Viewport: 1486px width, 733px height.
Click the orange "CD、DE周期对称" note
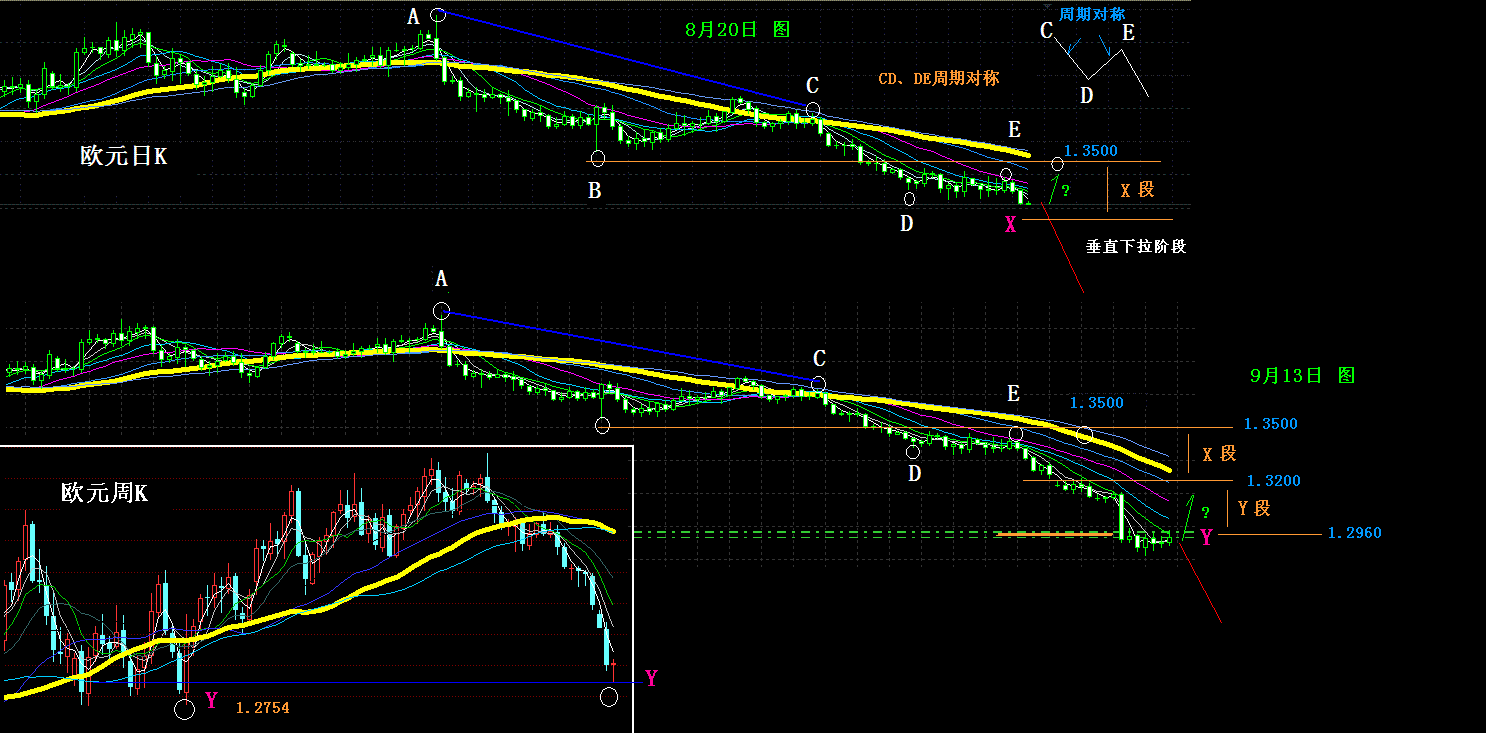938,78
